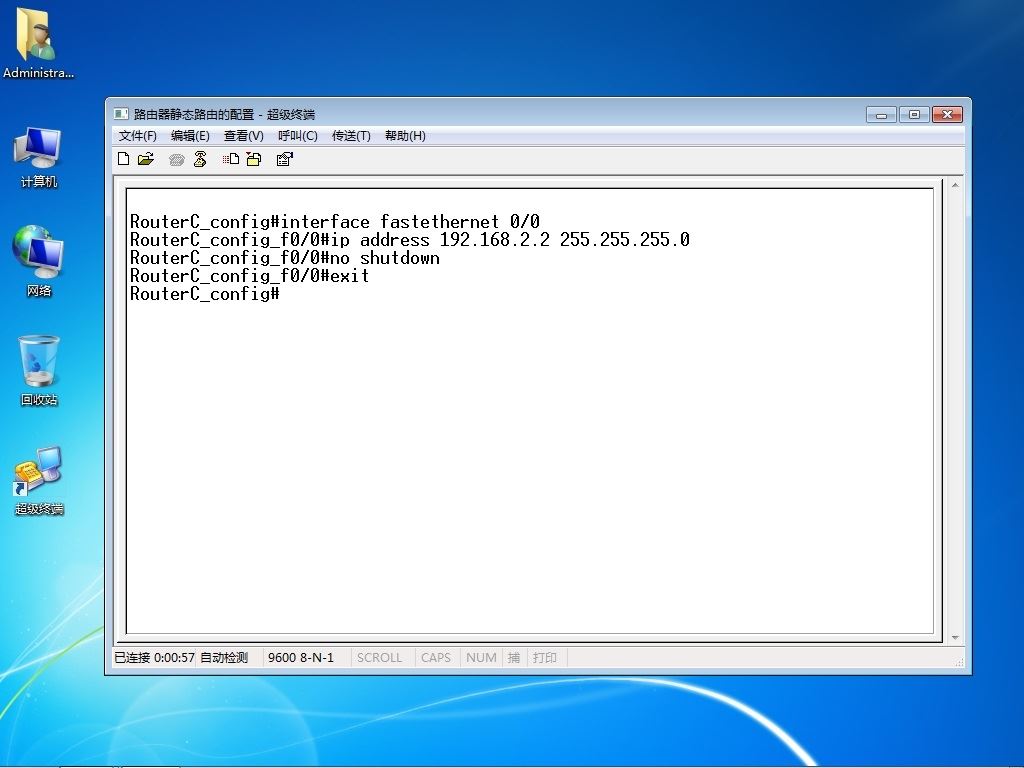Click the last 'RouterC_config#' prompt

pos(205,294)
